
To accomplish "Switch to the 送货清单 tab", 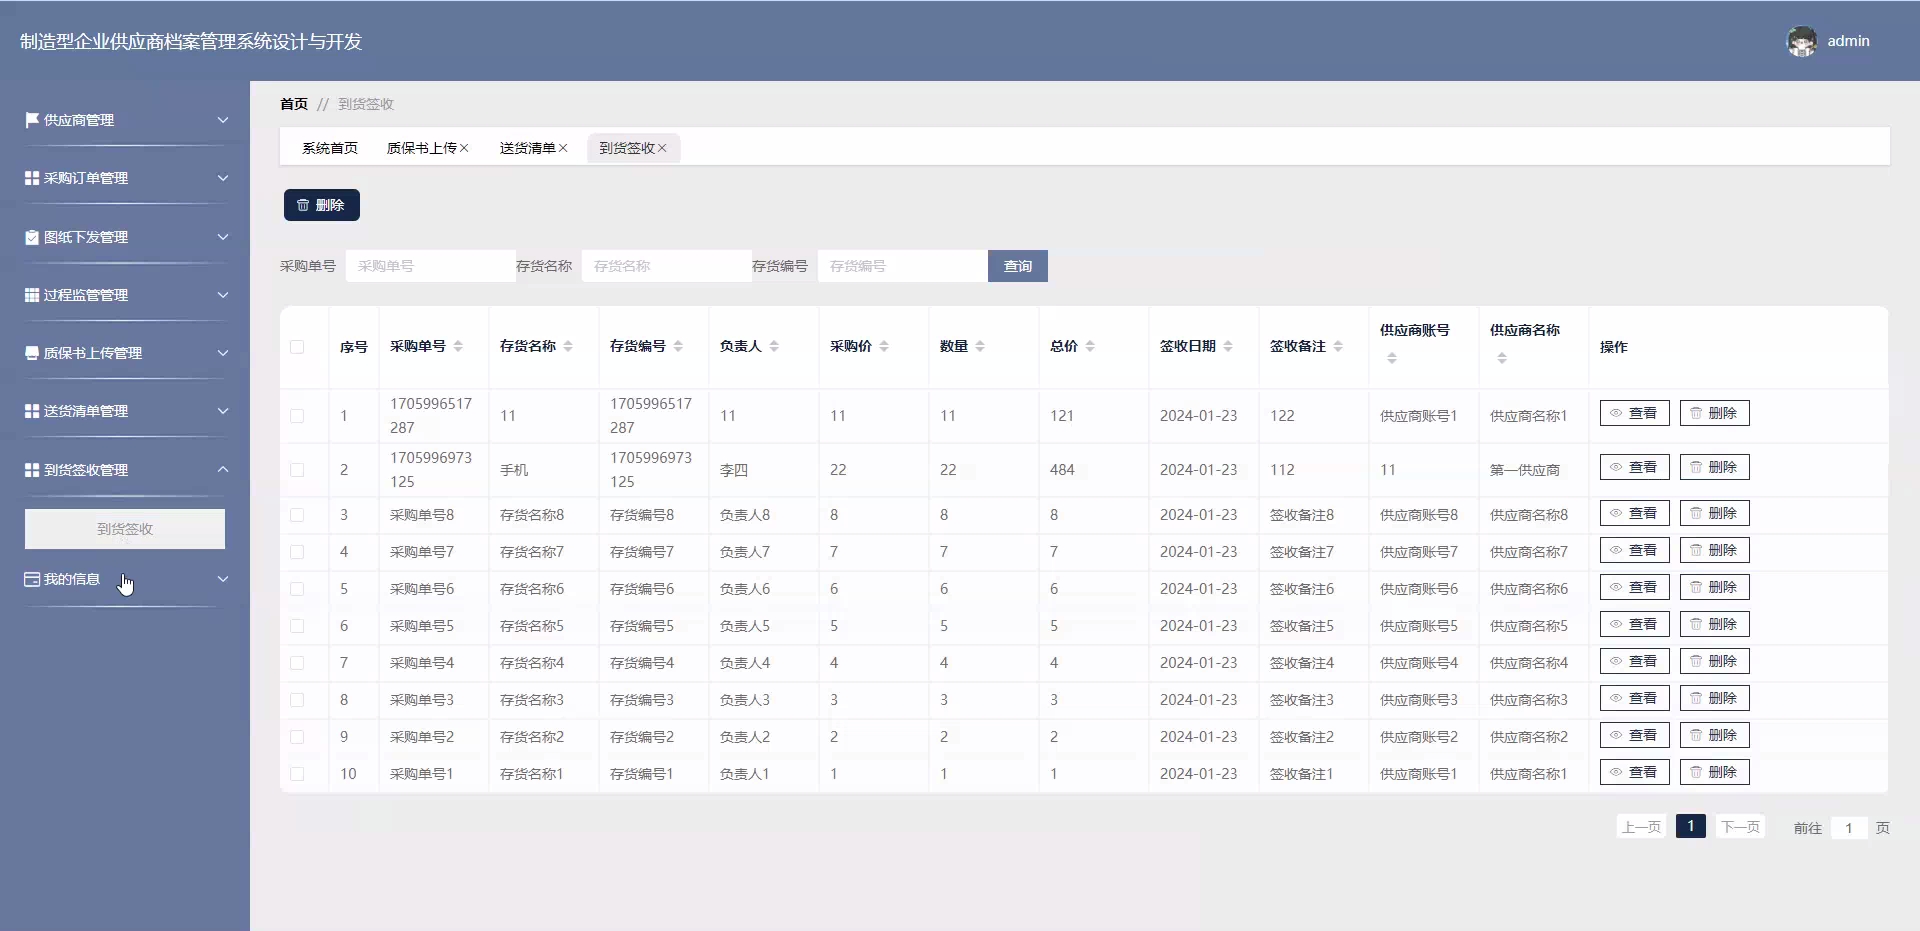I will (527, 148).
